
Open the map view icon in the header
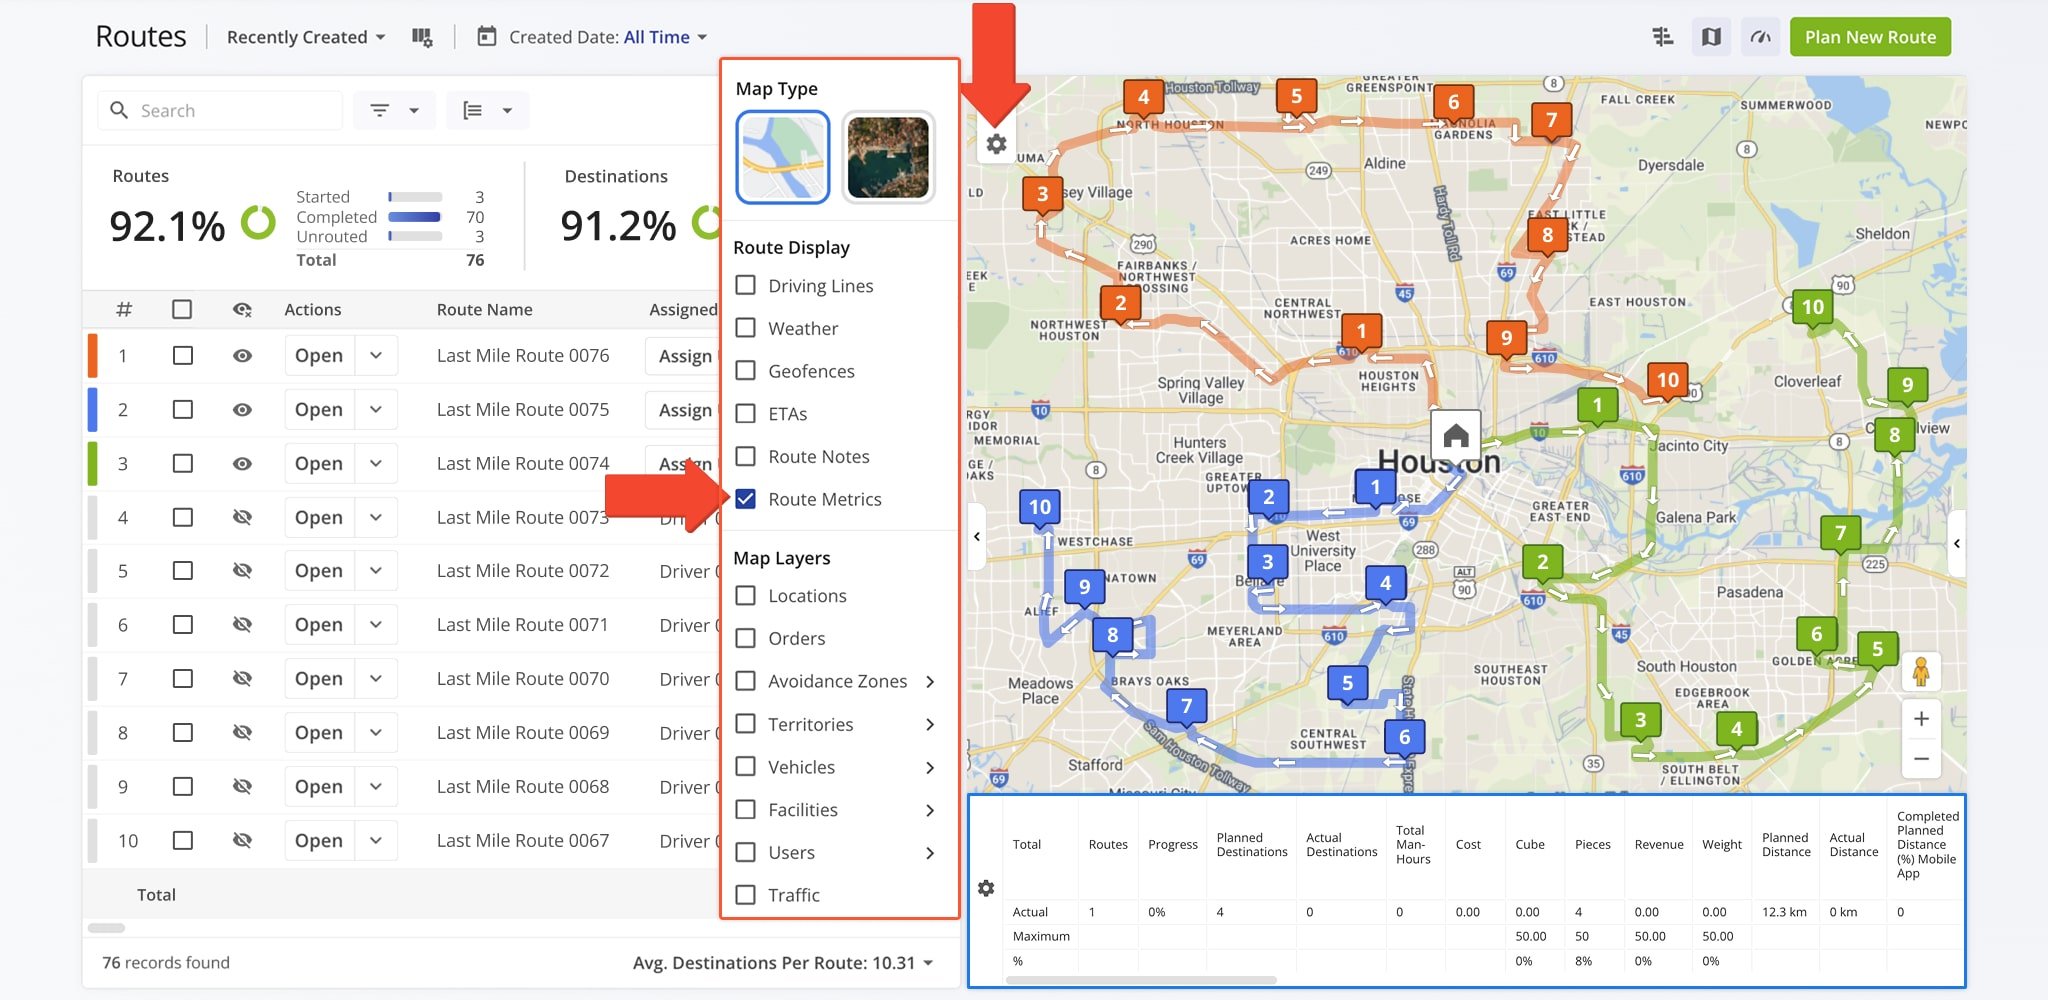coord(1711,36)
